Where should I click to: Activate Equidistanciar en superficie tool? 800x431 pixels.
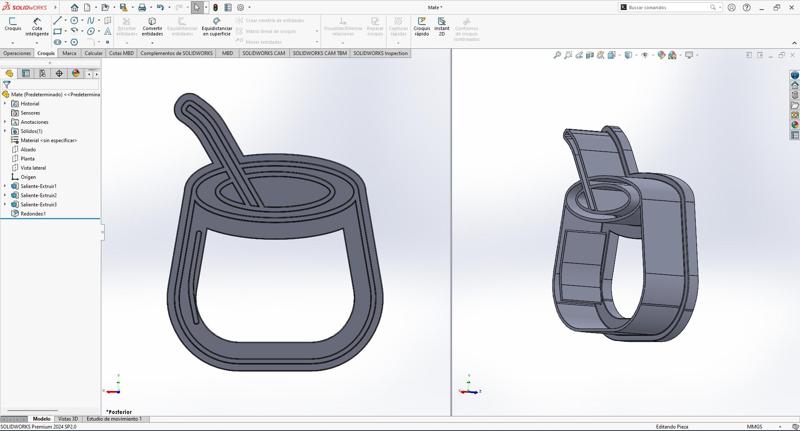coord(217,25)
